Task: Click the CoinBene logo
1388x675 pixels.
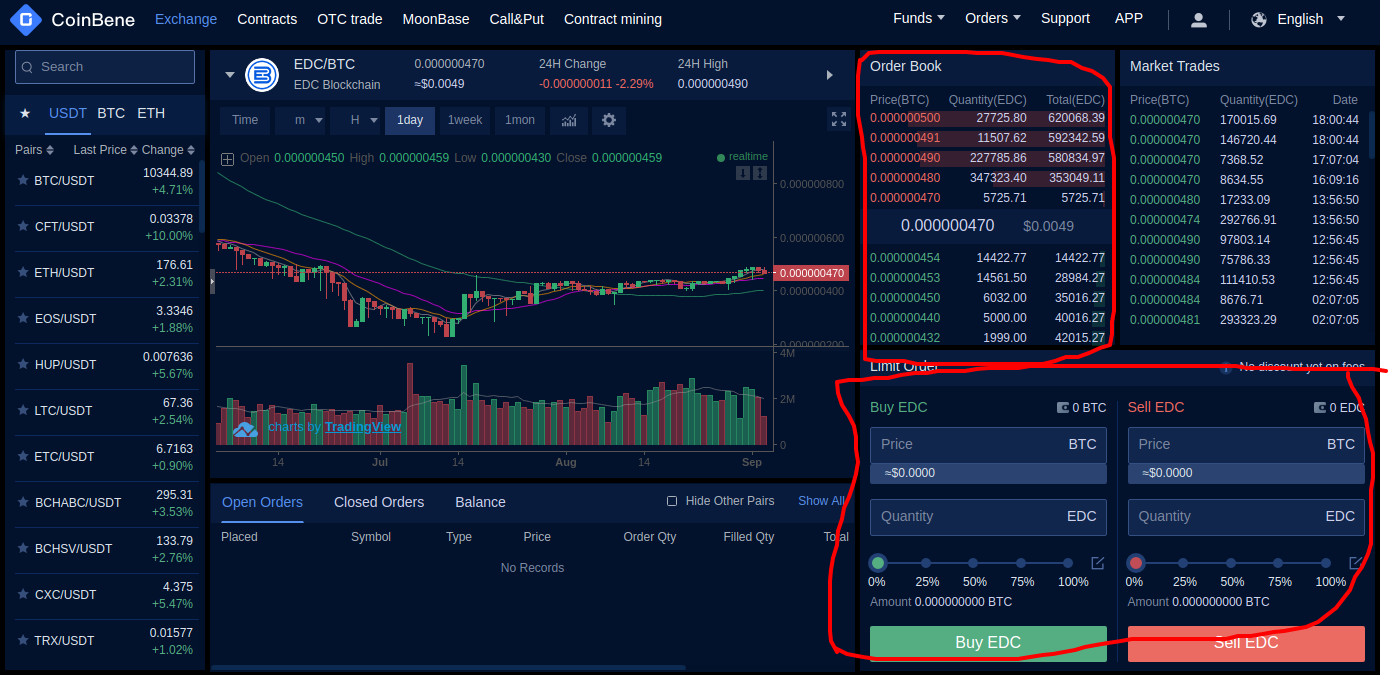Action: (72, 19)
